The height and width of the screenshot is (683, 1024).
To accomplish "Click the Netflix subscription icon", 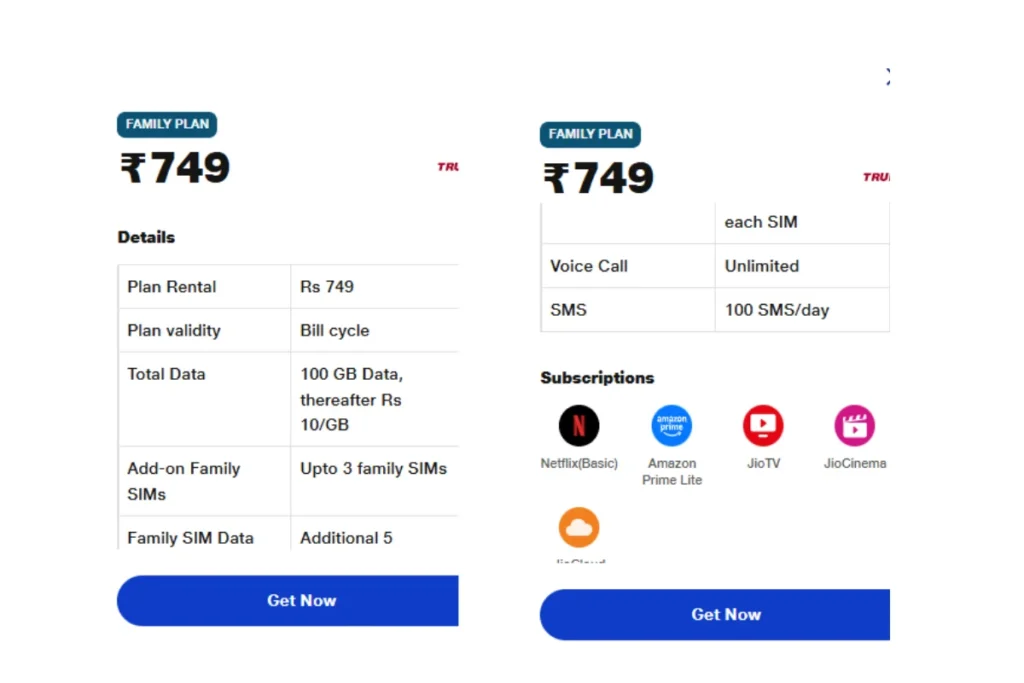I will click(579, 426).
